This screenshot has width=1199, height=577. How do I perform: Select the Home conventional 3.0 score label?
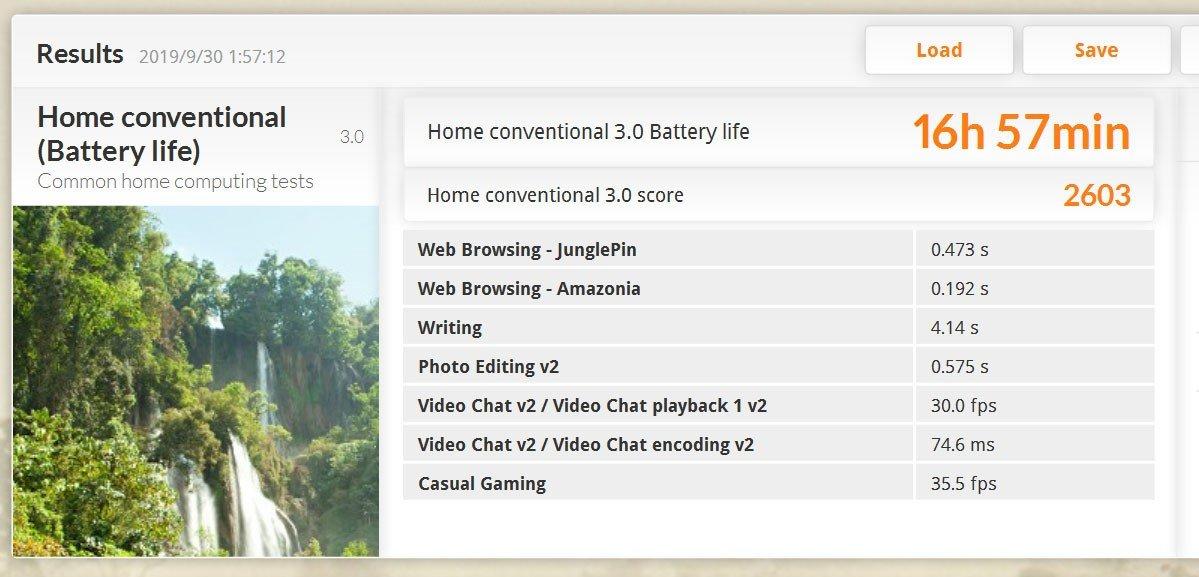click(555, 195)
